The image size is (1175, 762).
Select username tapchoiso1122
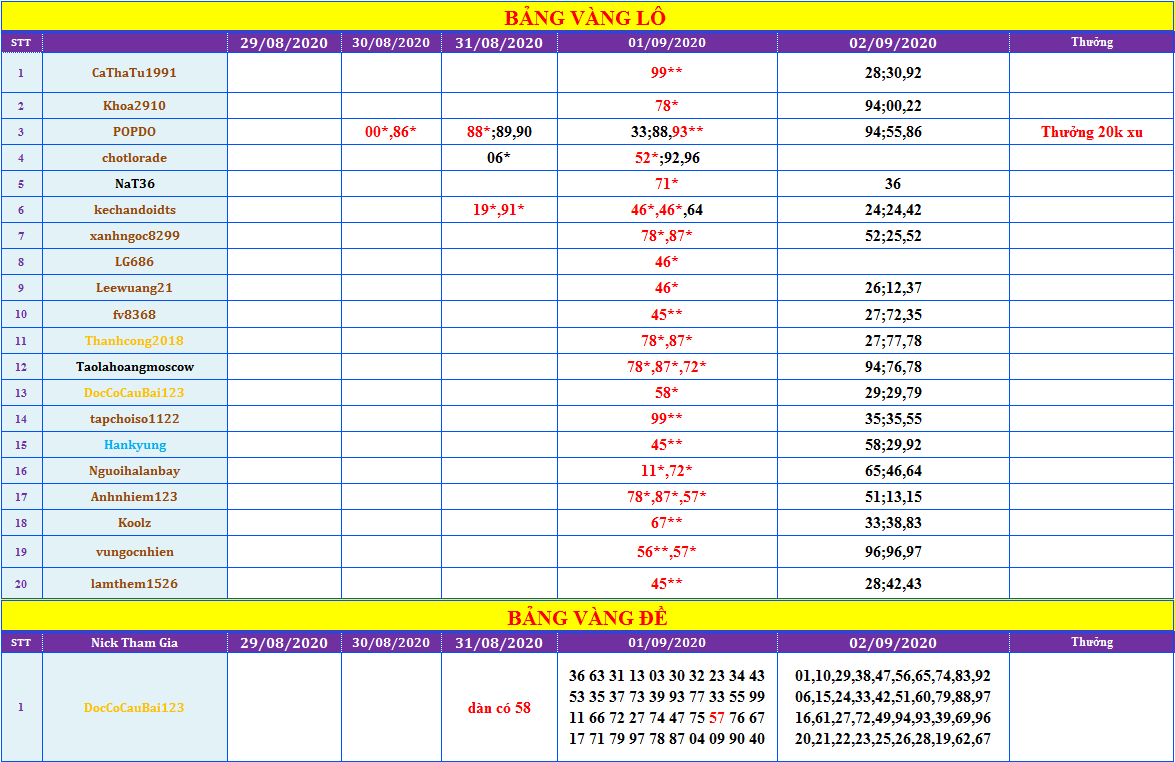pos(134,419)
